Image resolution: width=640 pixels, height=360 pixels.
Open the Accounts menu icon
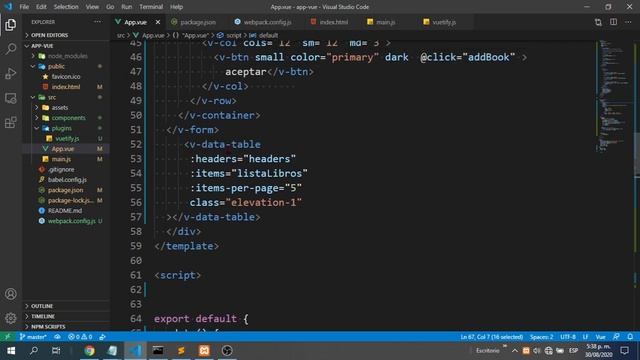11,294
